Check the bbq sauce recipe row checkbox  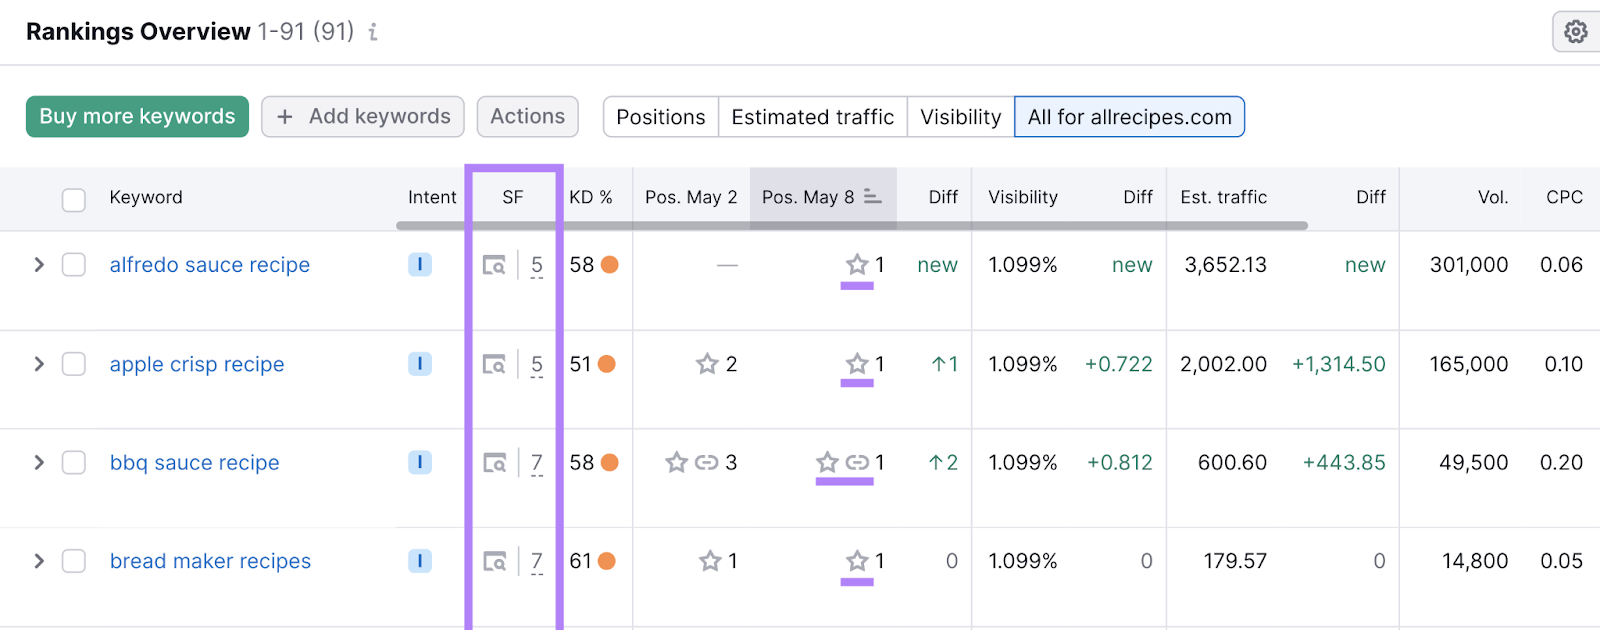(74, 463)
